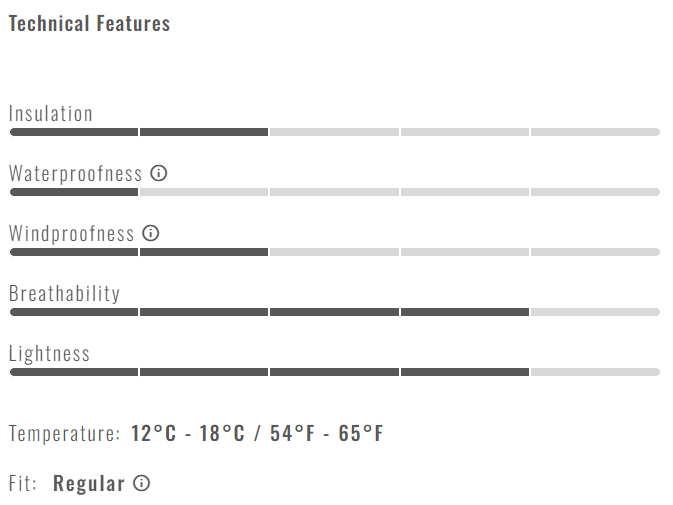673x505 pixels.
Task: Click the Breathability rating bar
Action: pos(334,312)
